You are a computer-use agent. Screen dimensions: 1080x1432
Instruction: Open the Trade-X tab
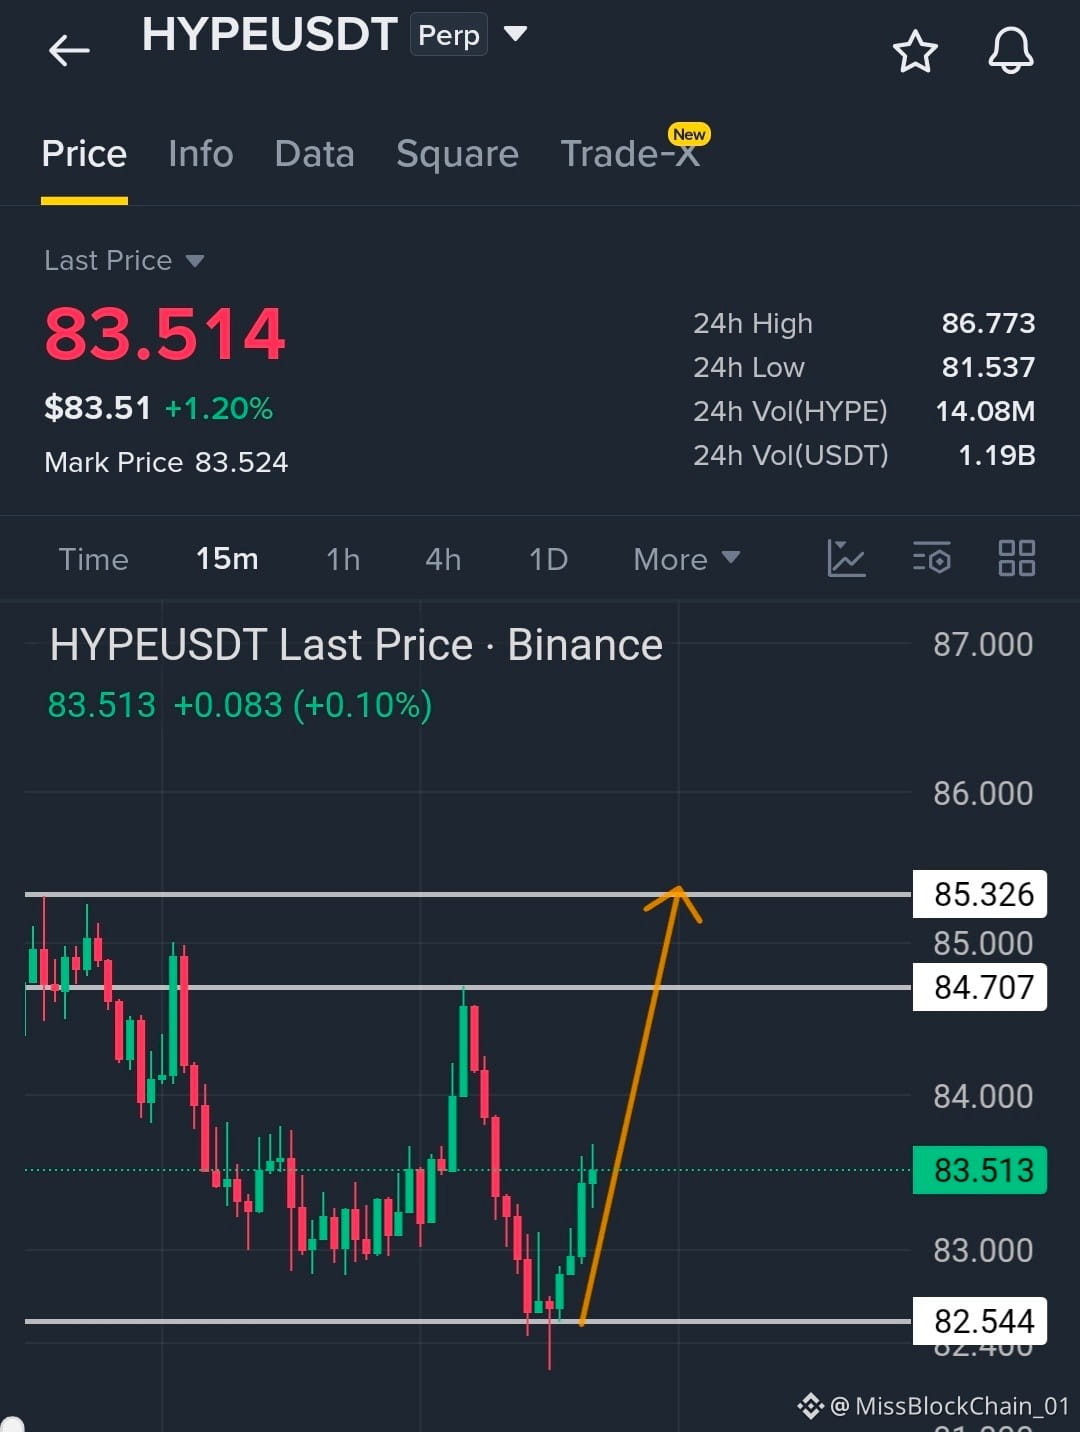tap(630, 154)
